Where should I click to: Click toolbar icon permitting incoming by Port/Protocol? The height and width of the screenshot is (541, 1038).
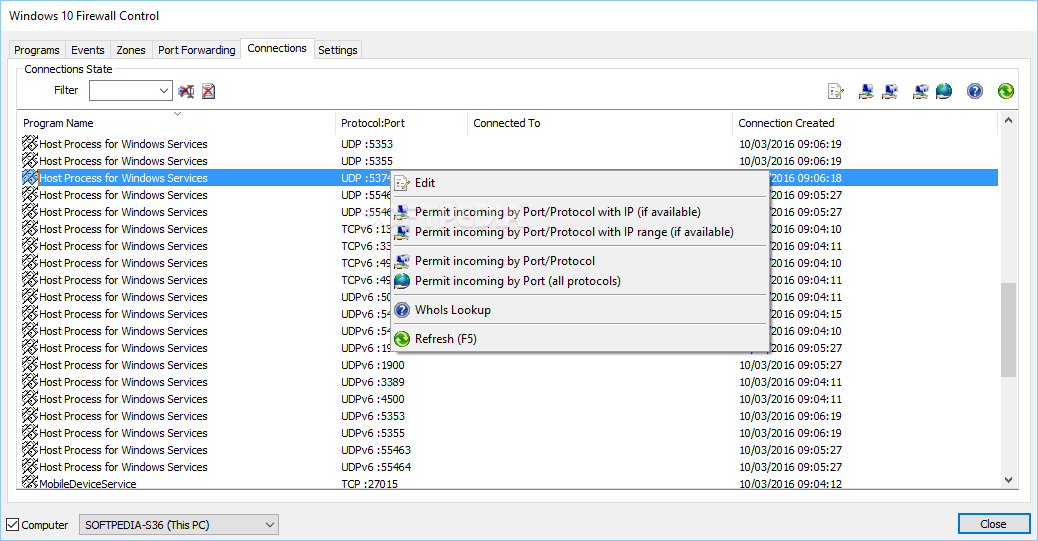click(x=920, y=91)
